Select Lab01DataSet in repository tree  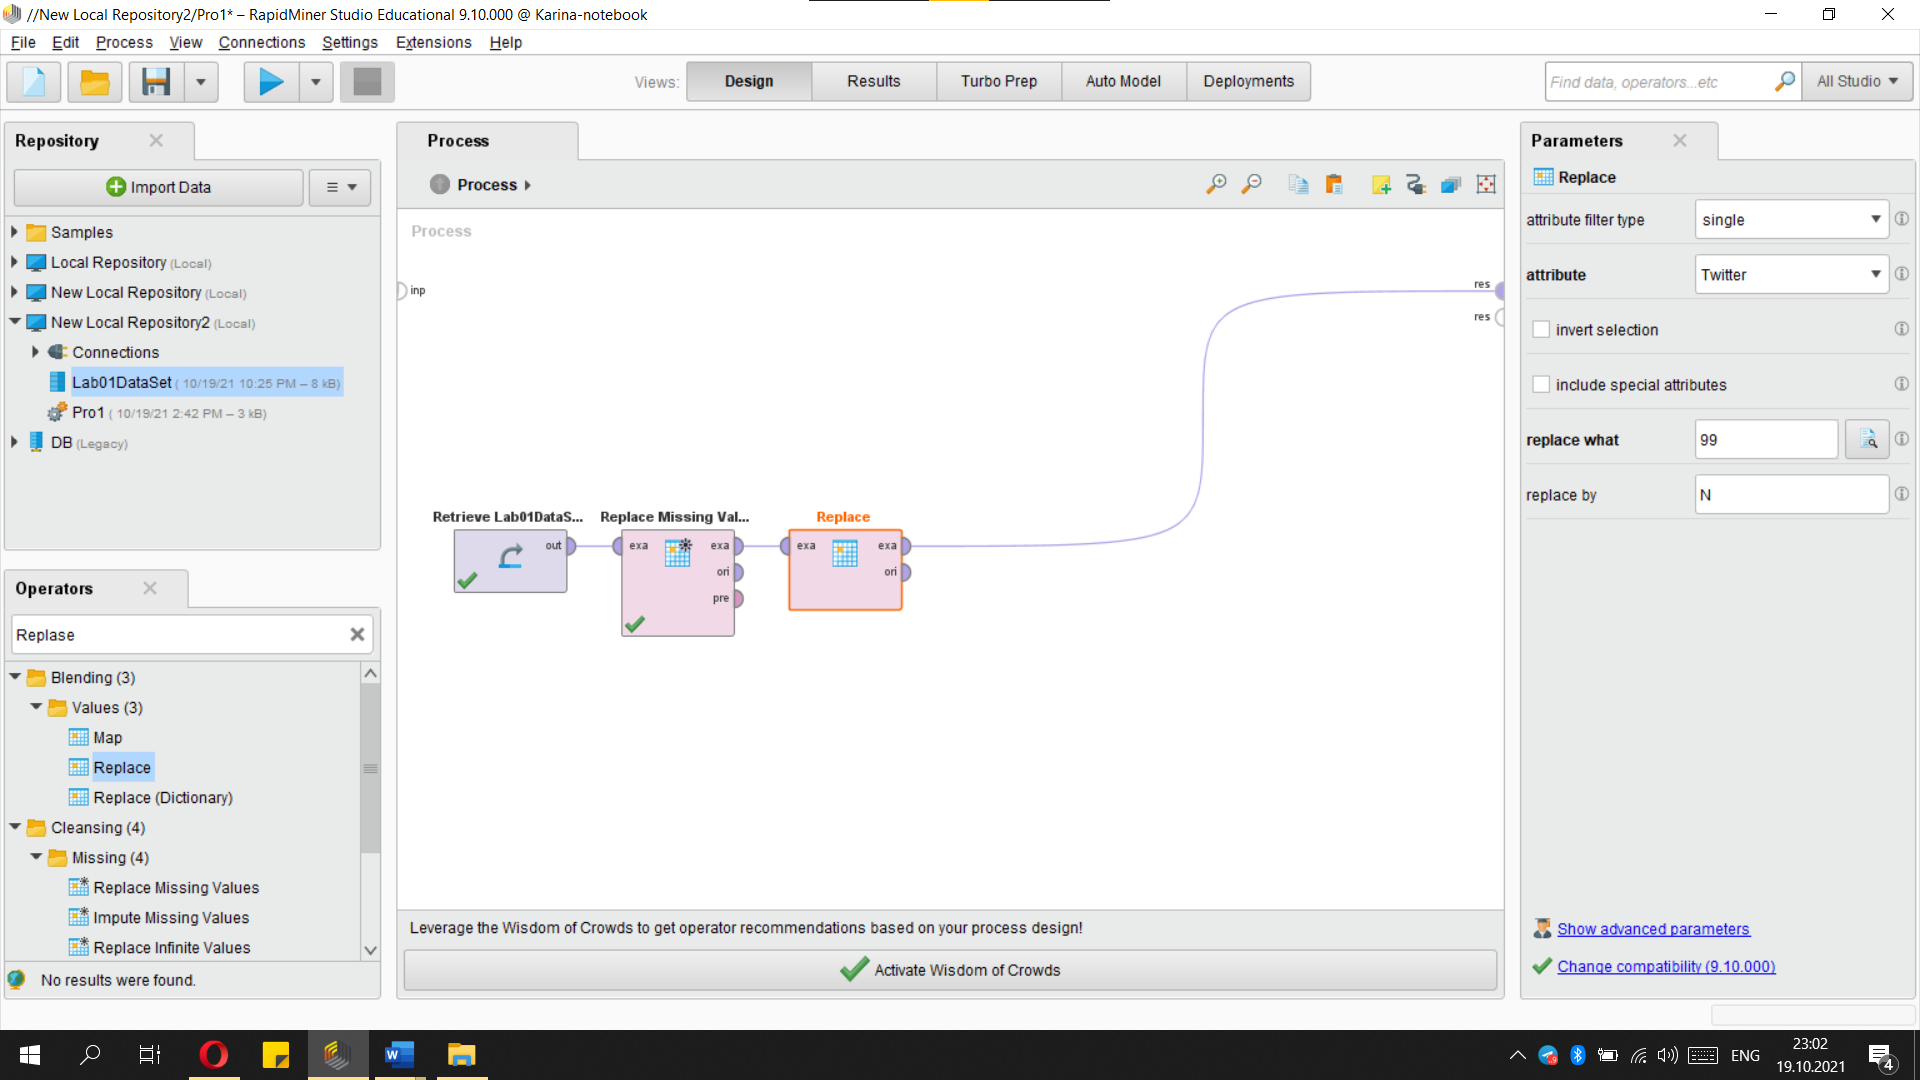[206, 382]
